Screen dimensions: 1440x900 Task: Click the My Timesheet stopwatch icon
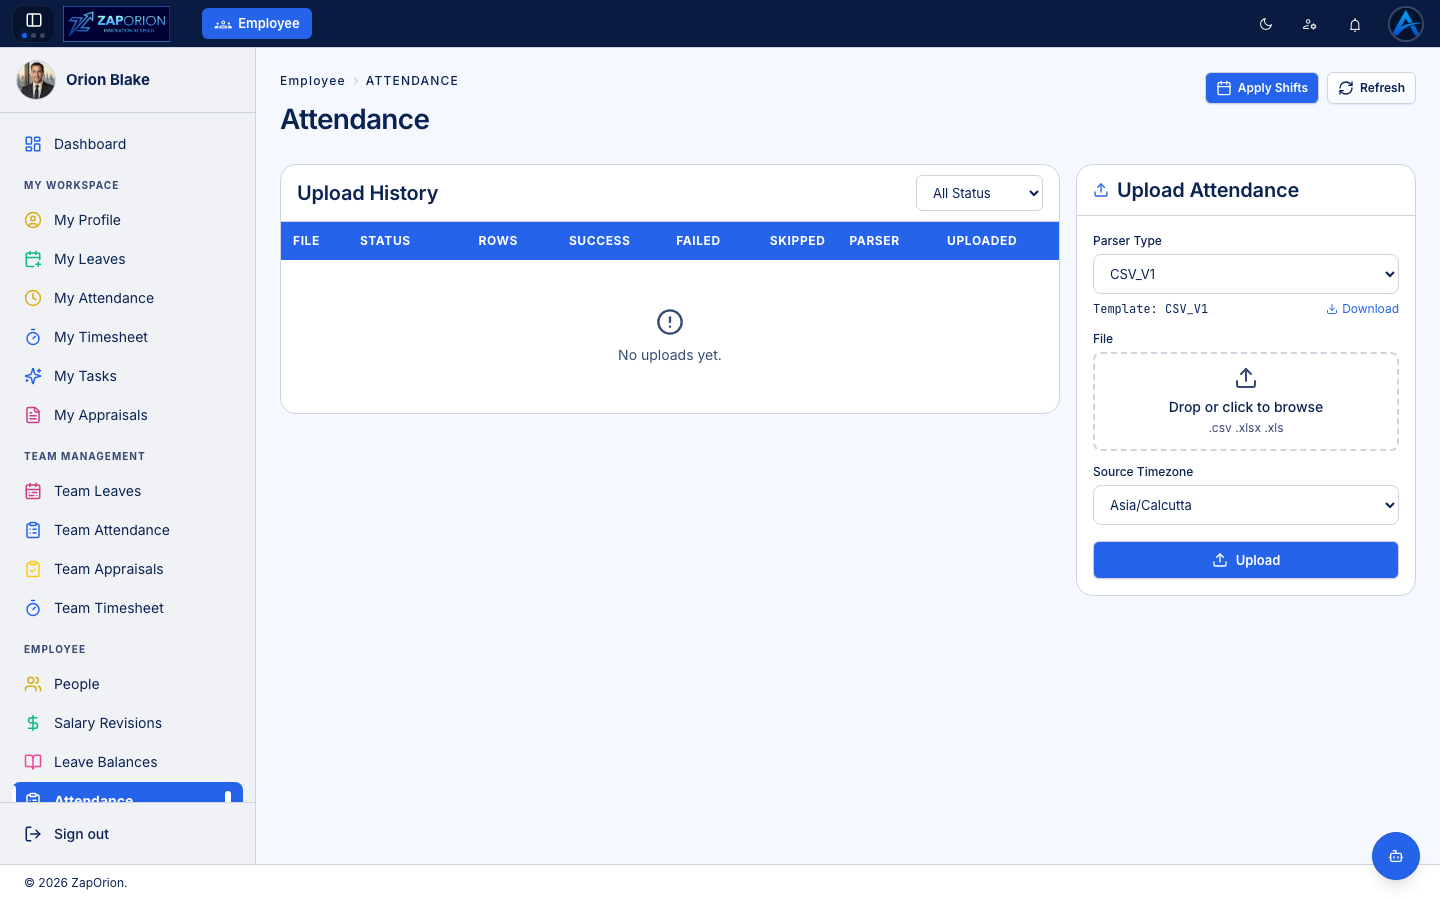[33, 337]
